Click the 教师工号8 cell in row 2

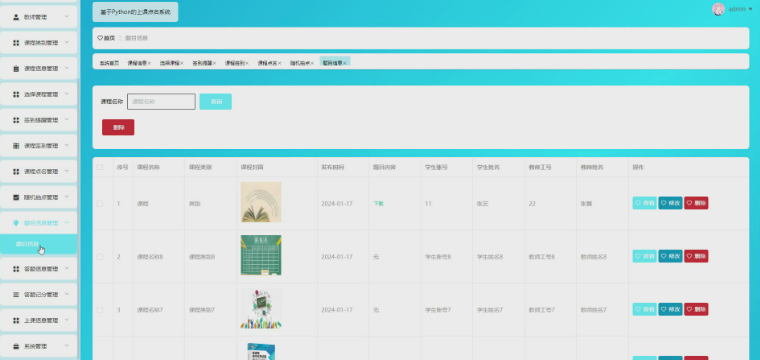point(542,257)
